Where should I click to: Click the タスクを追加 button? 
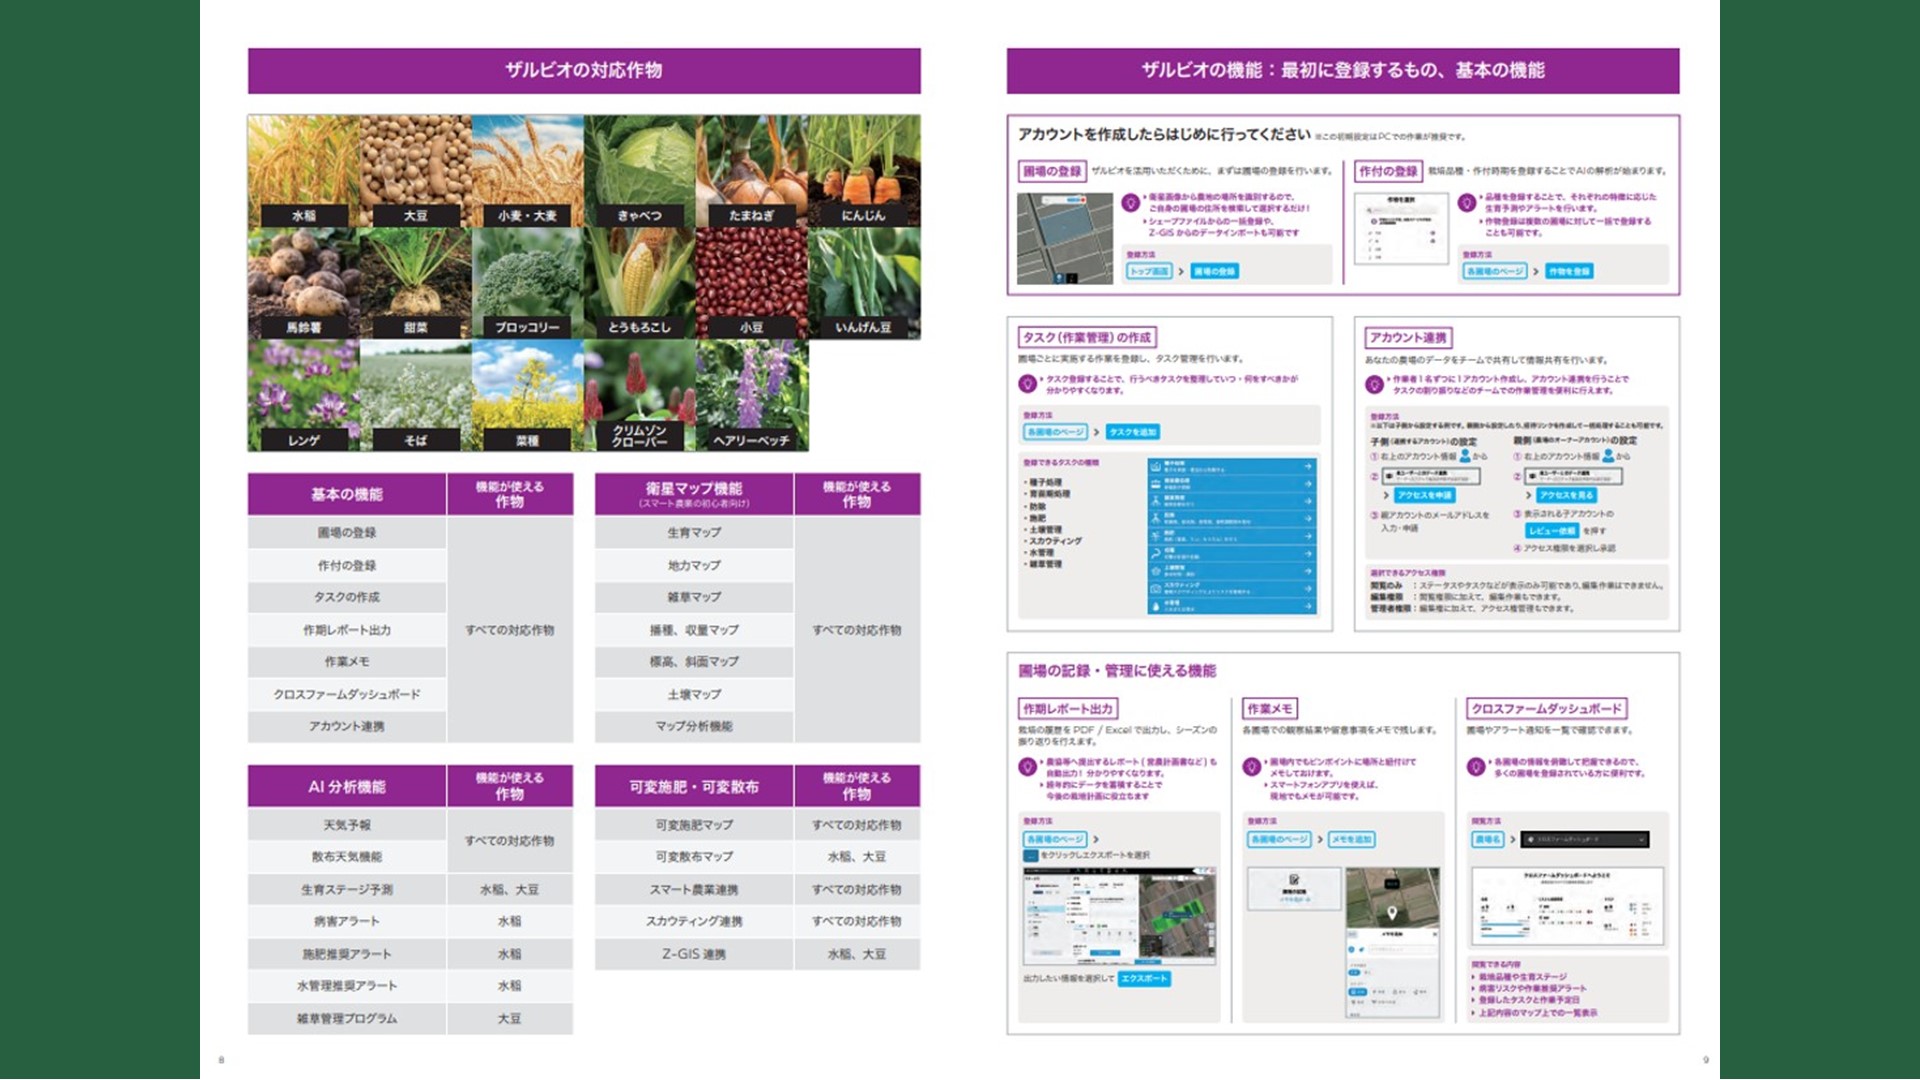point(1133,432)
